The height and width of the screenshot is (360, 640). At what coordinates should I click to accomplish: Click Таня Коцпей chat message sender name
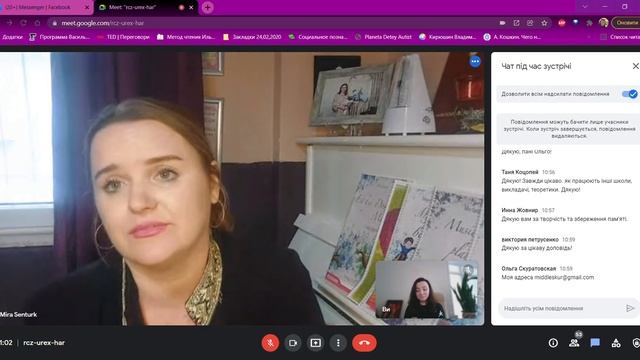pos(520,172)
